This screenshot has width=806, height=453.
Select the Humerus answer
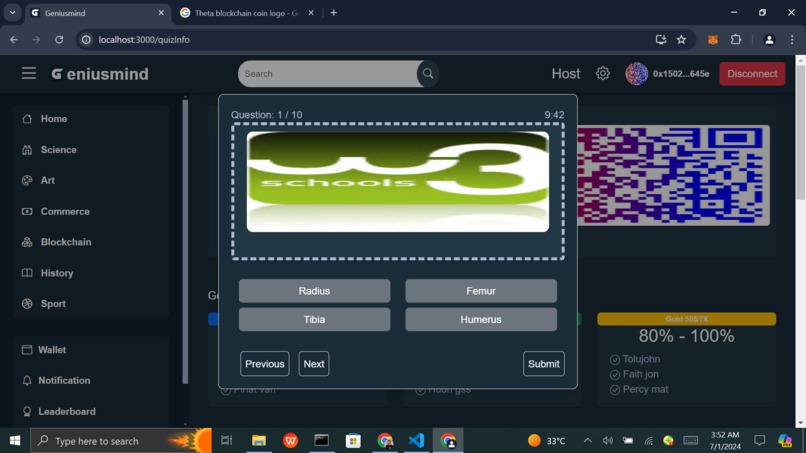pos(481,319)
